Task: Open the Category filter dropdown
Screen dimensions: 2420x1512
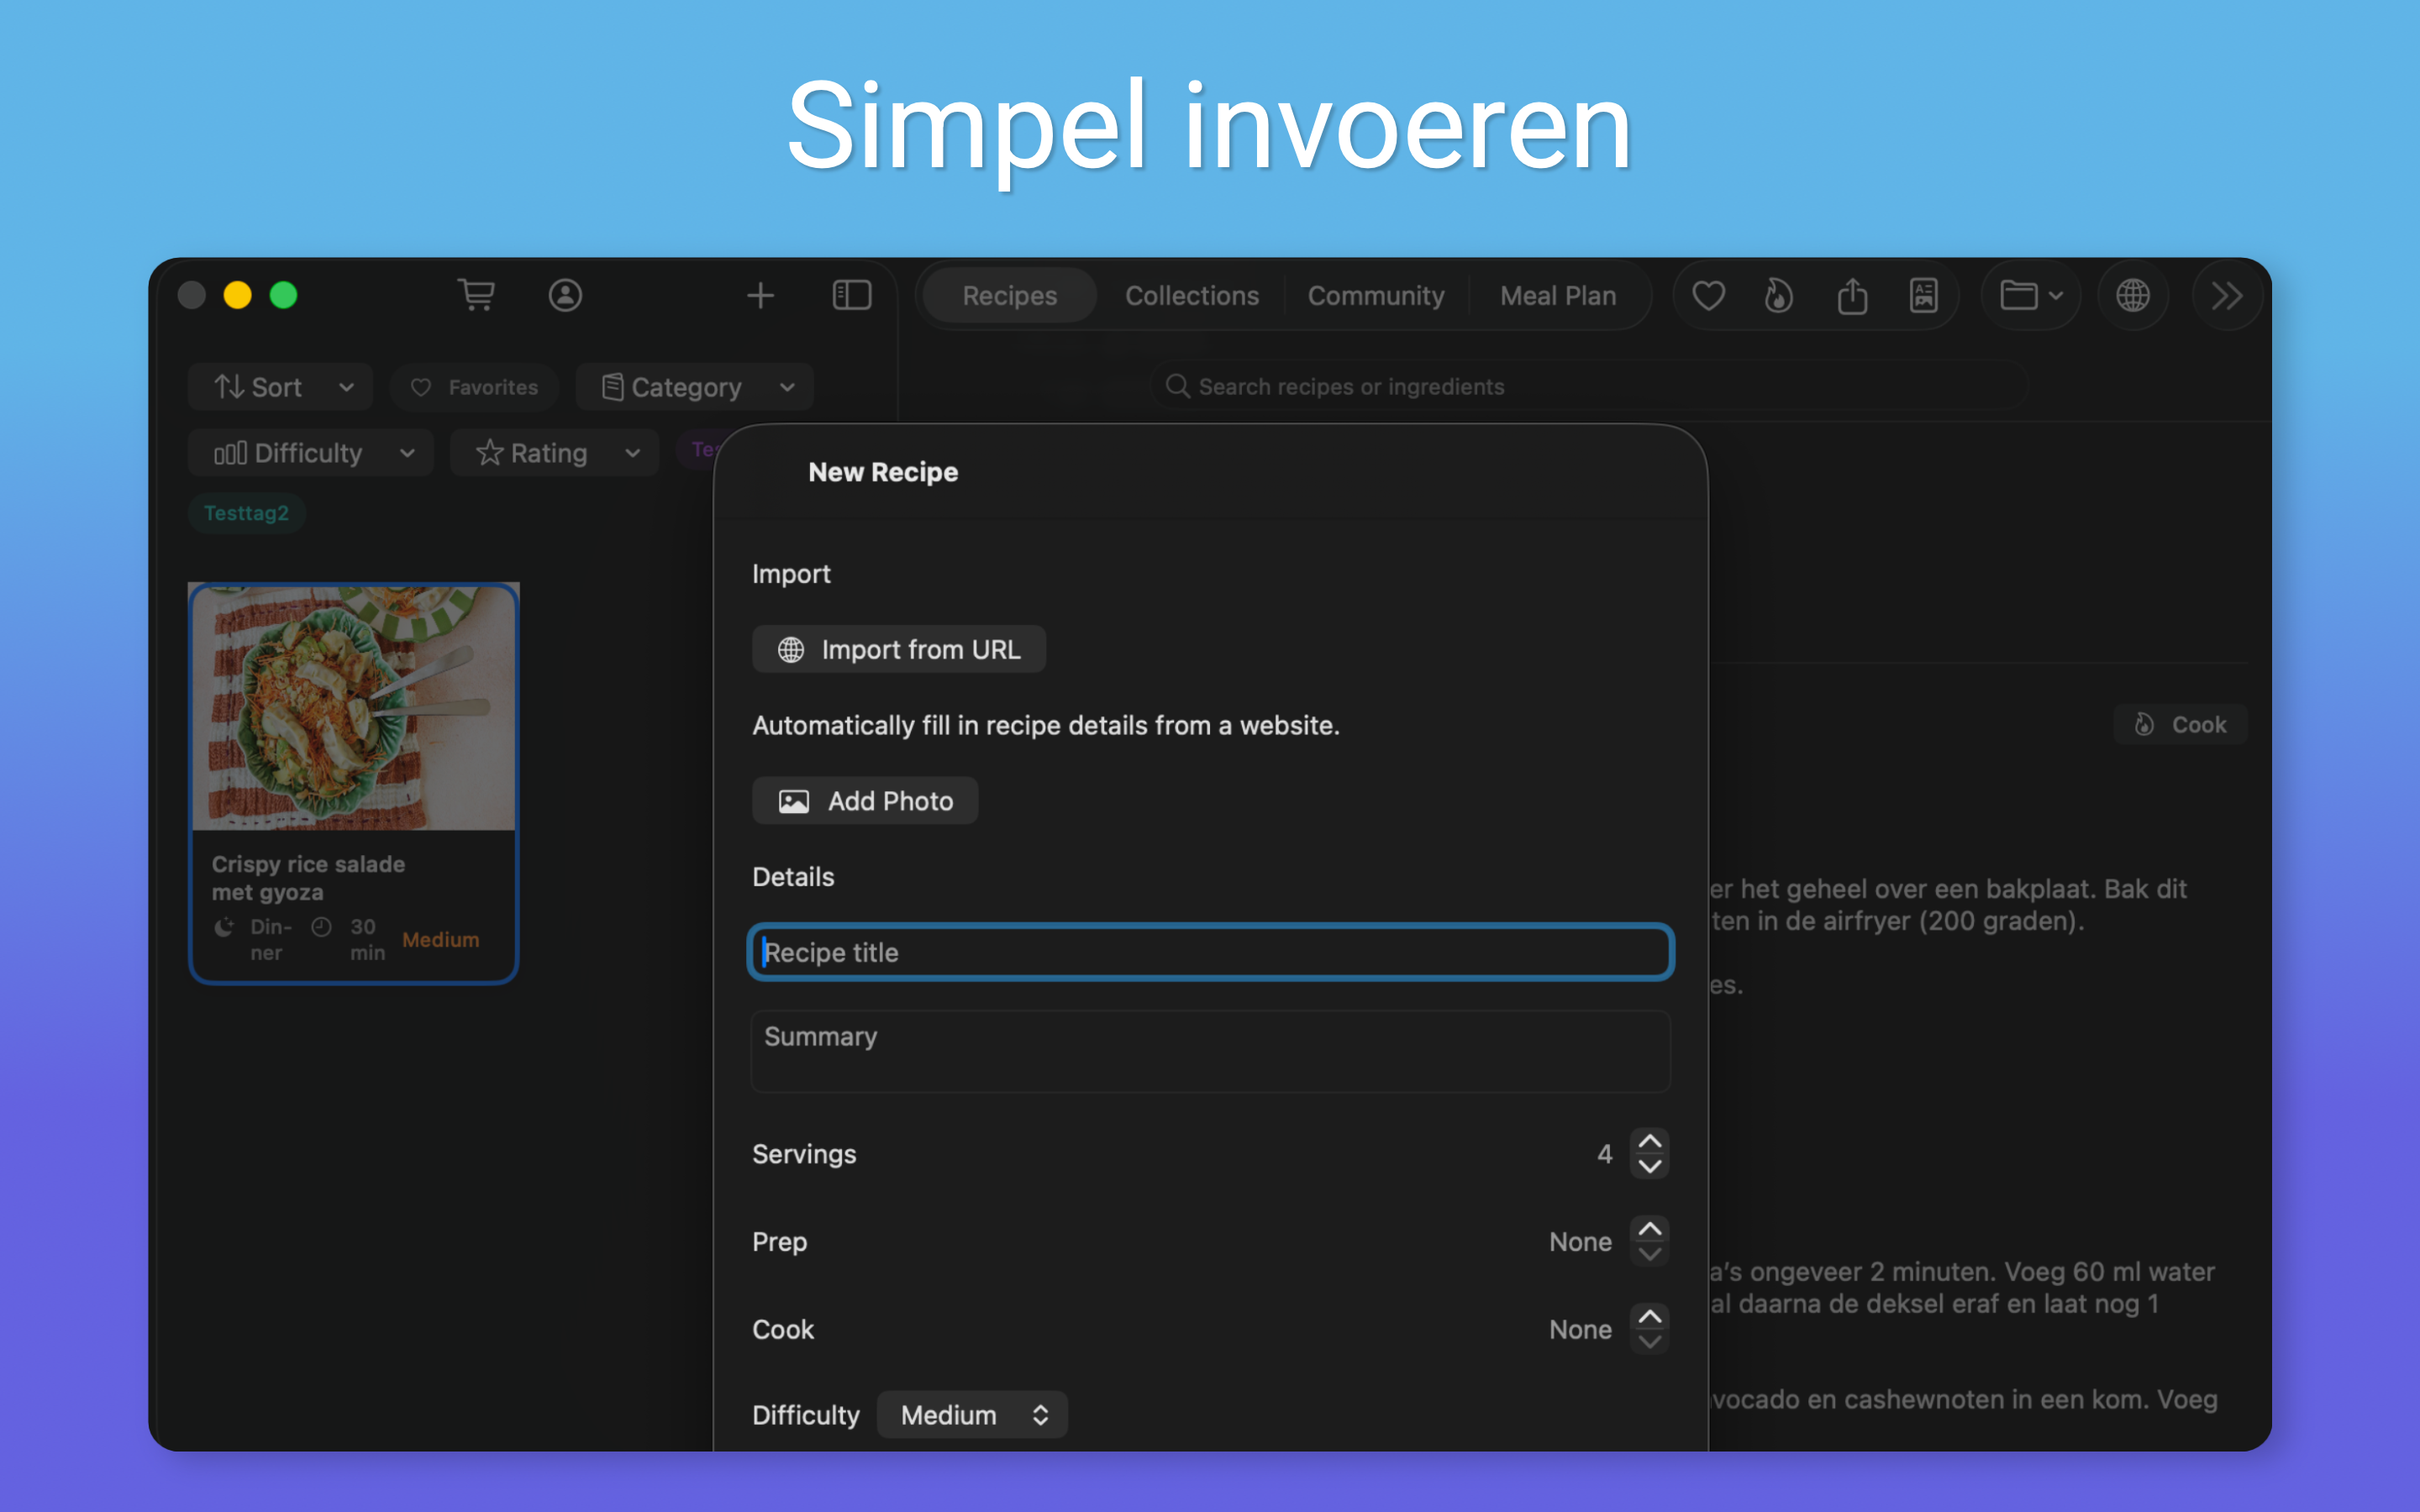Action: tap(695, 387)
